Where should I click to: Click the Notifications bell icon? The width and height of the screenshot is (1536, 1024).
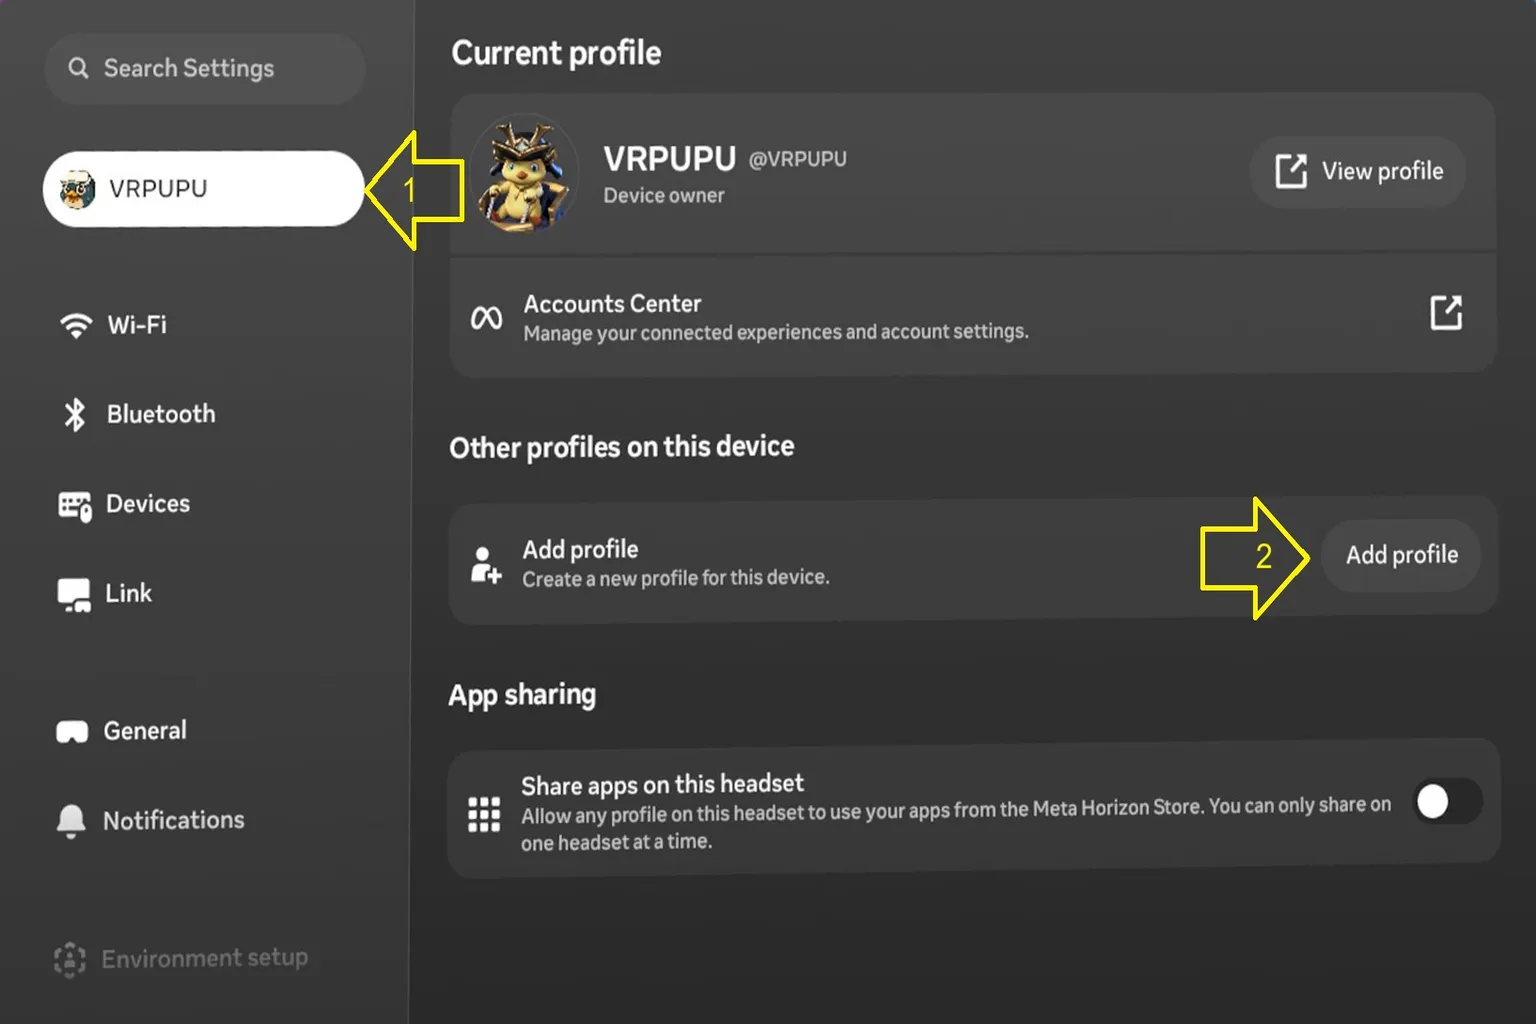[x=70, y=821]
